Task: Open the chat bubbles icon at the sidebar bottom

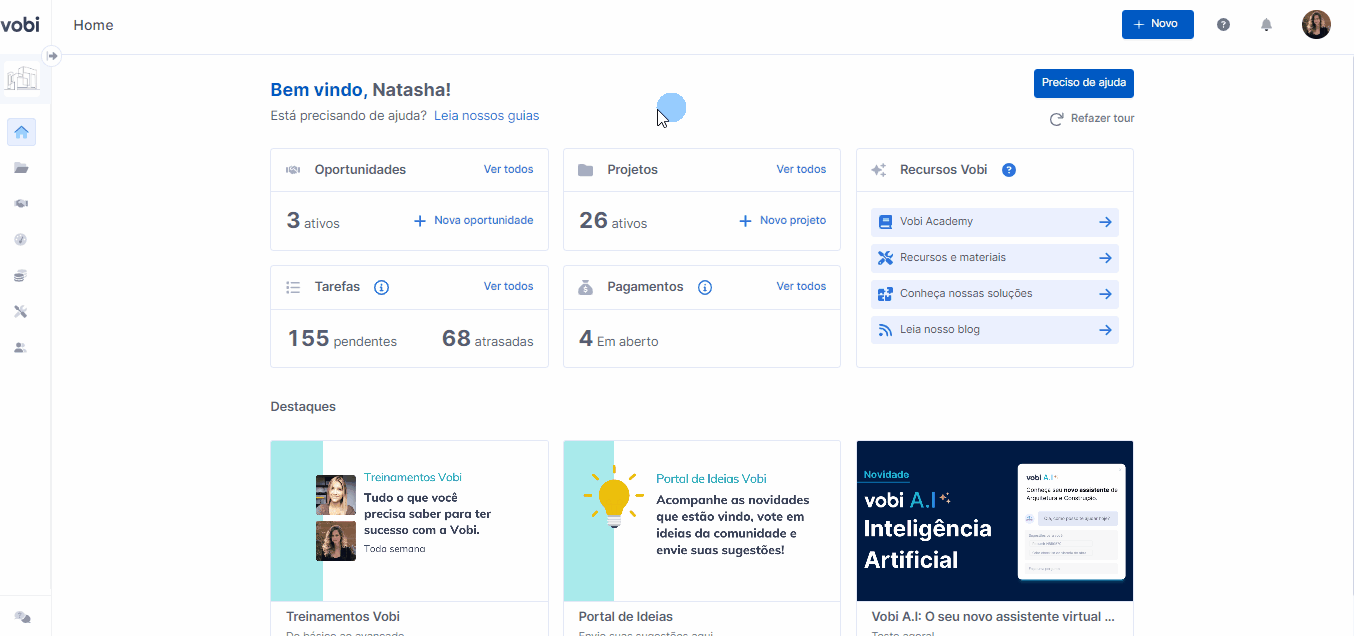Action: coord(22,617)
